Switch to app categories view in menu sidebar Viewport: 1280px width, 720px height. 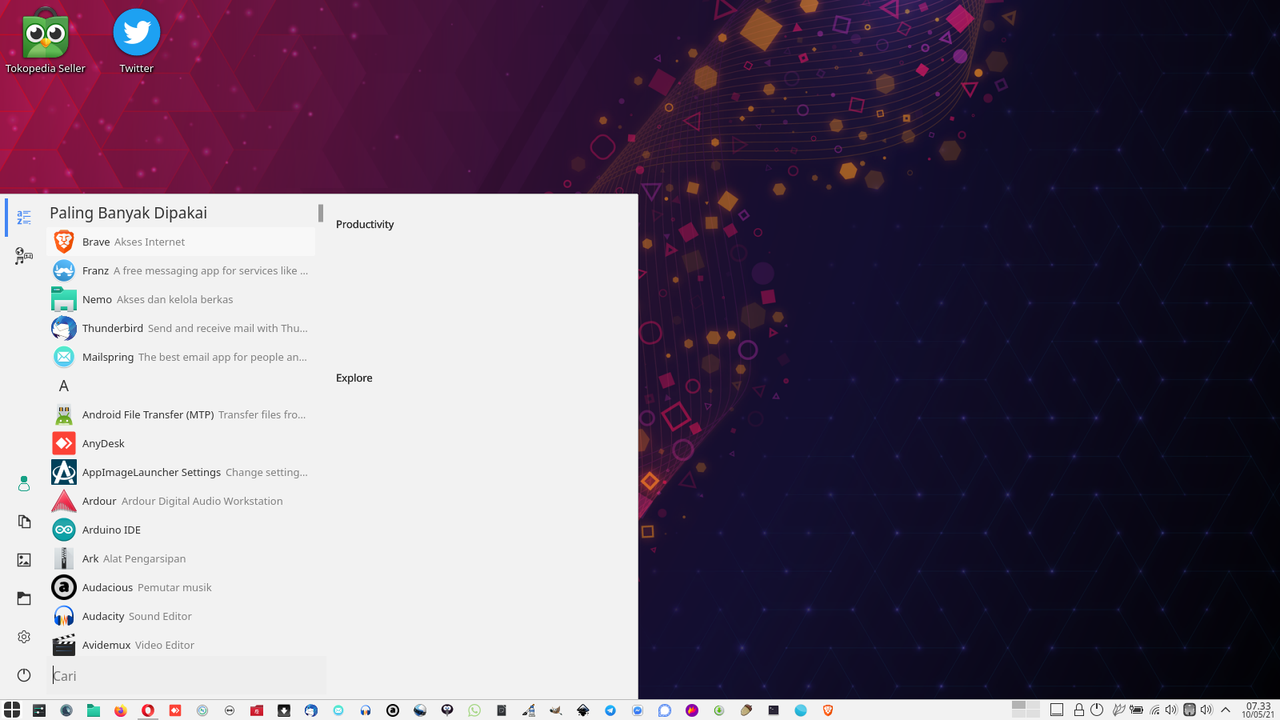tap(24, 257)
